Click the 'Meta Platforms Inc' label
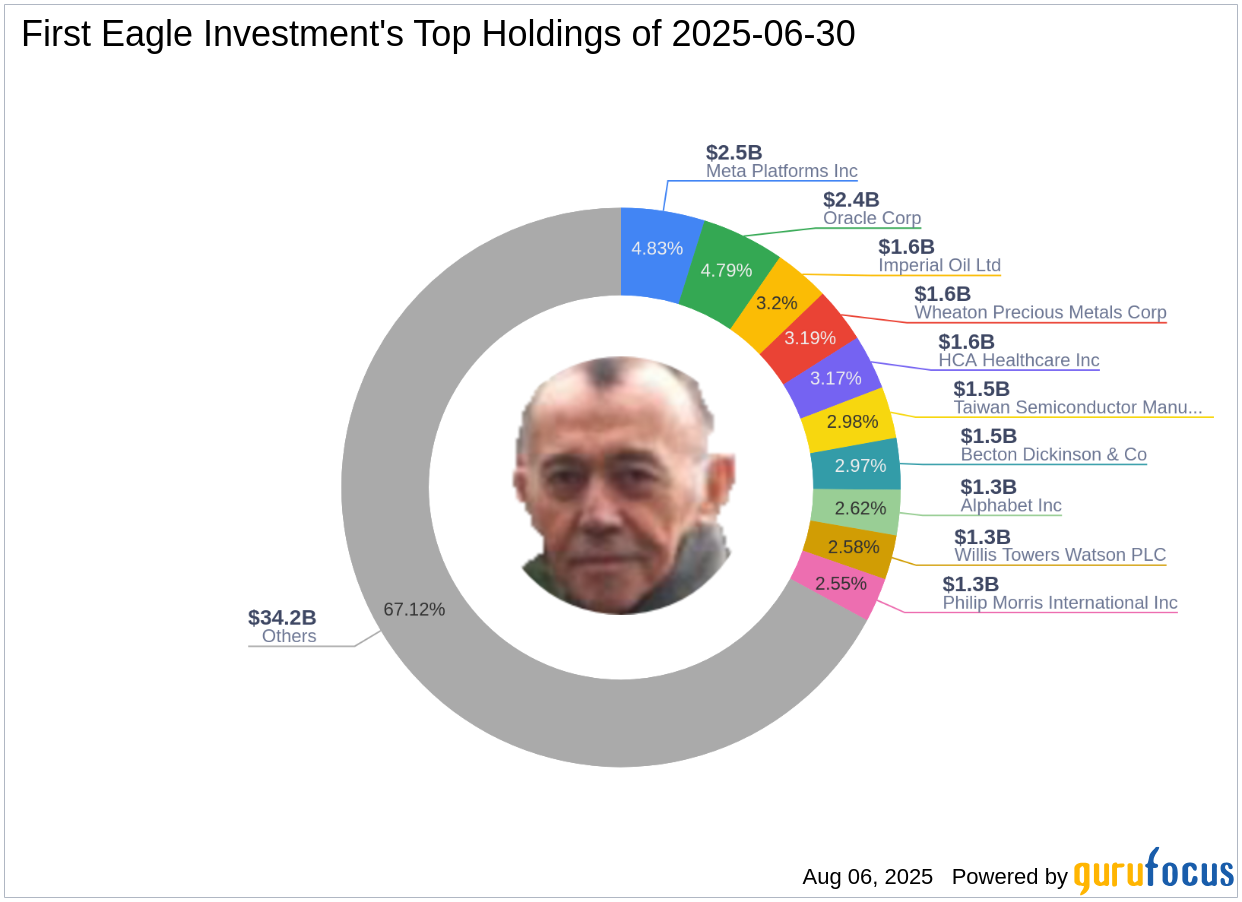This screenshot has width=1242, height=902. point(782,171)
